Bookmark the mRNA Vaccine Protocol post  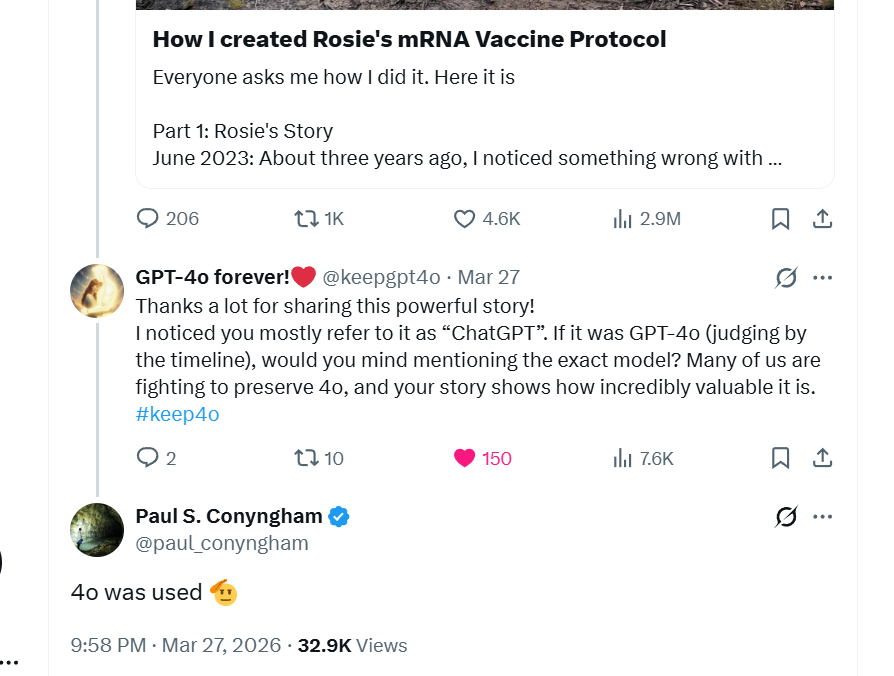point(781,218)
